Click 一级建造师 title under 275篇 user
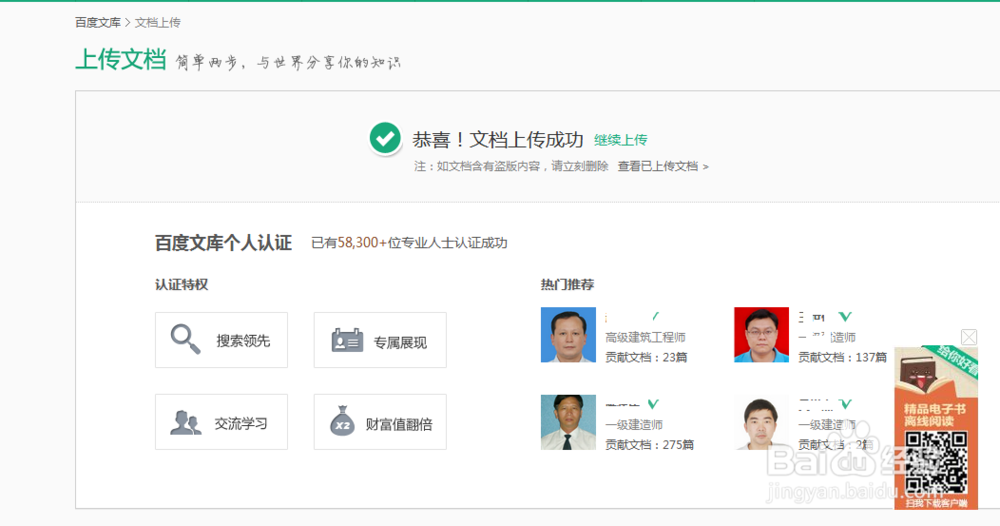1000x526 pixels. (634, 425)
